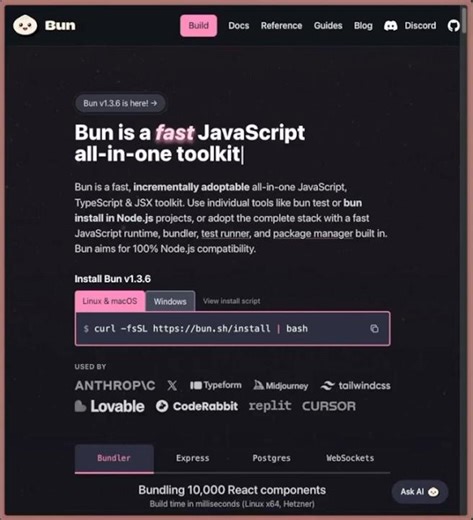
Task: Open the View install script link
Action: tap(232, 301)
